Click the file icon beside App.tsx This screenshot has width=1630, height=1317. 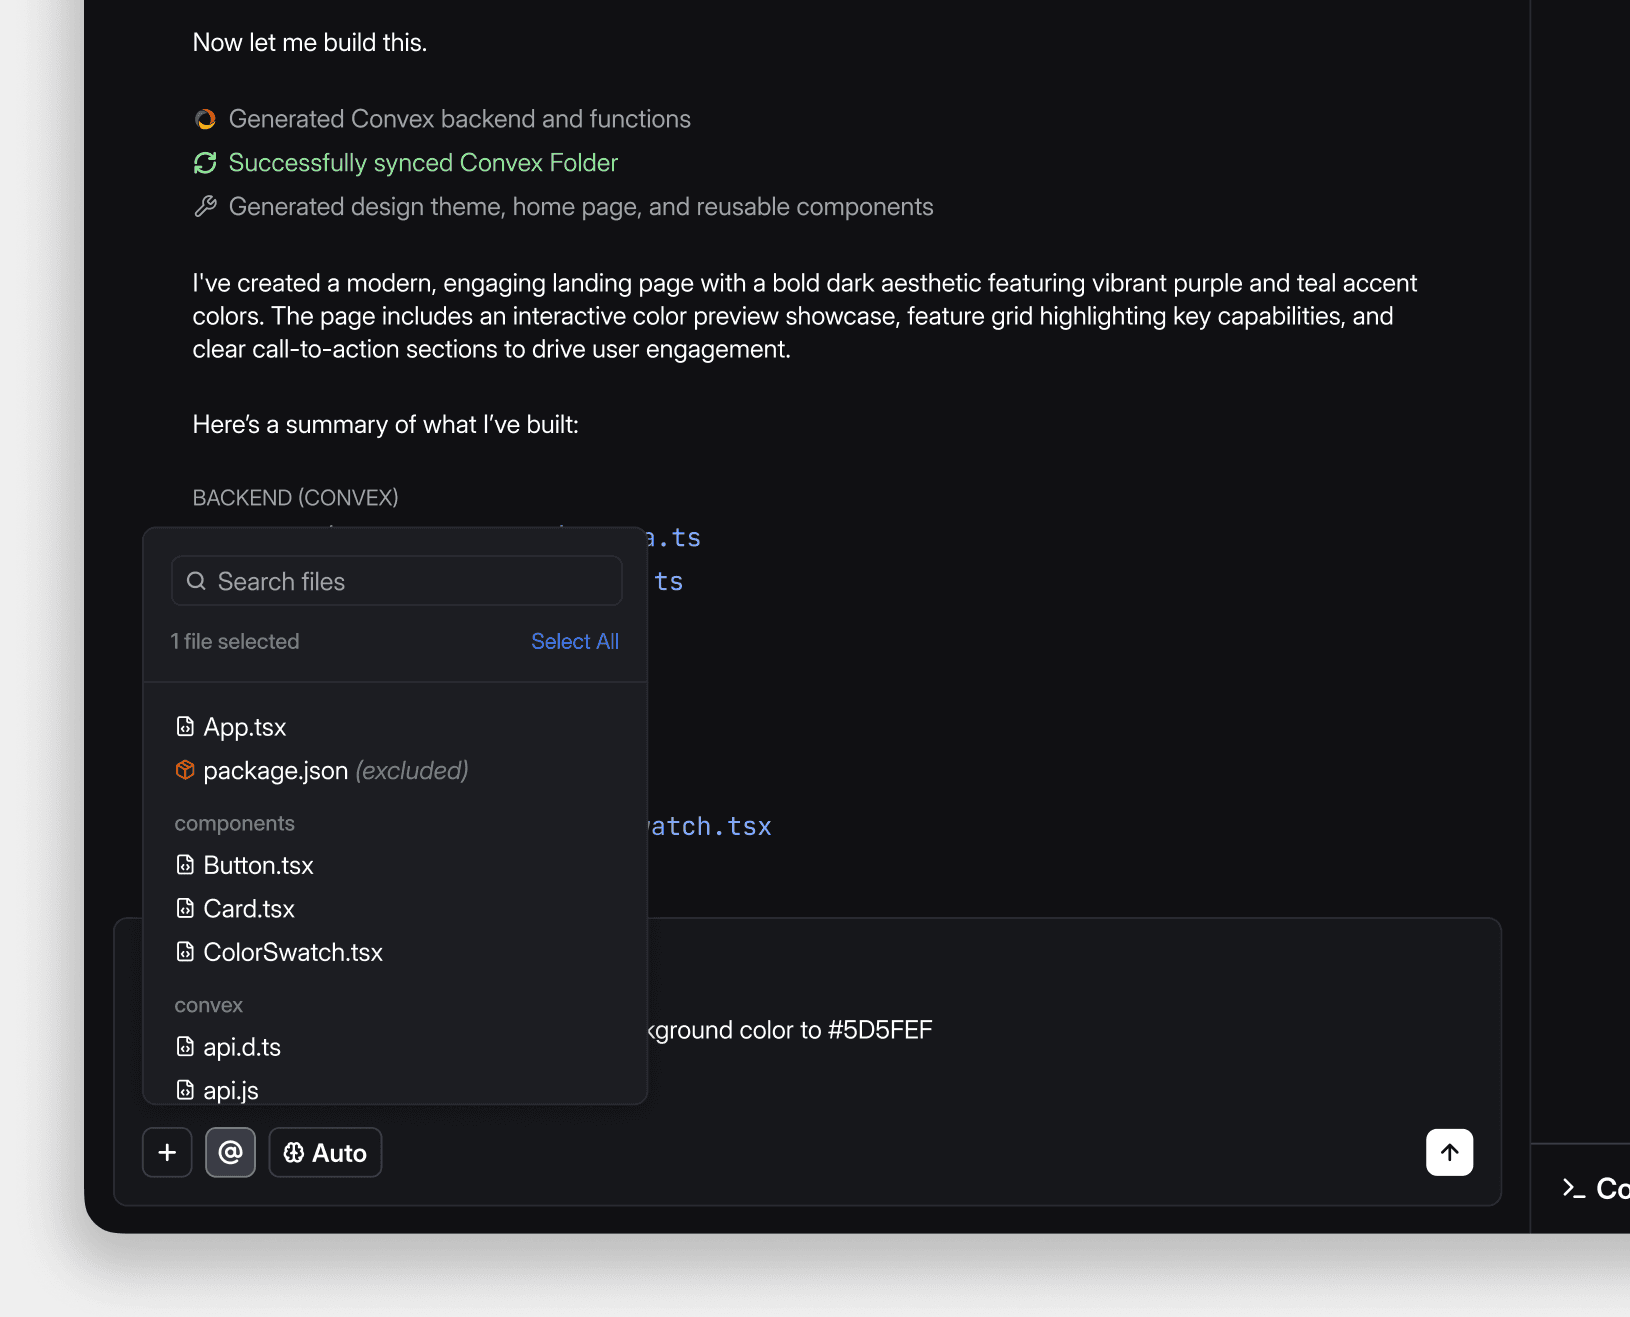click(x=186, y=727)
